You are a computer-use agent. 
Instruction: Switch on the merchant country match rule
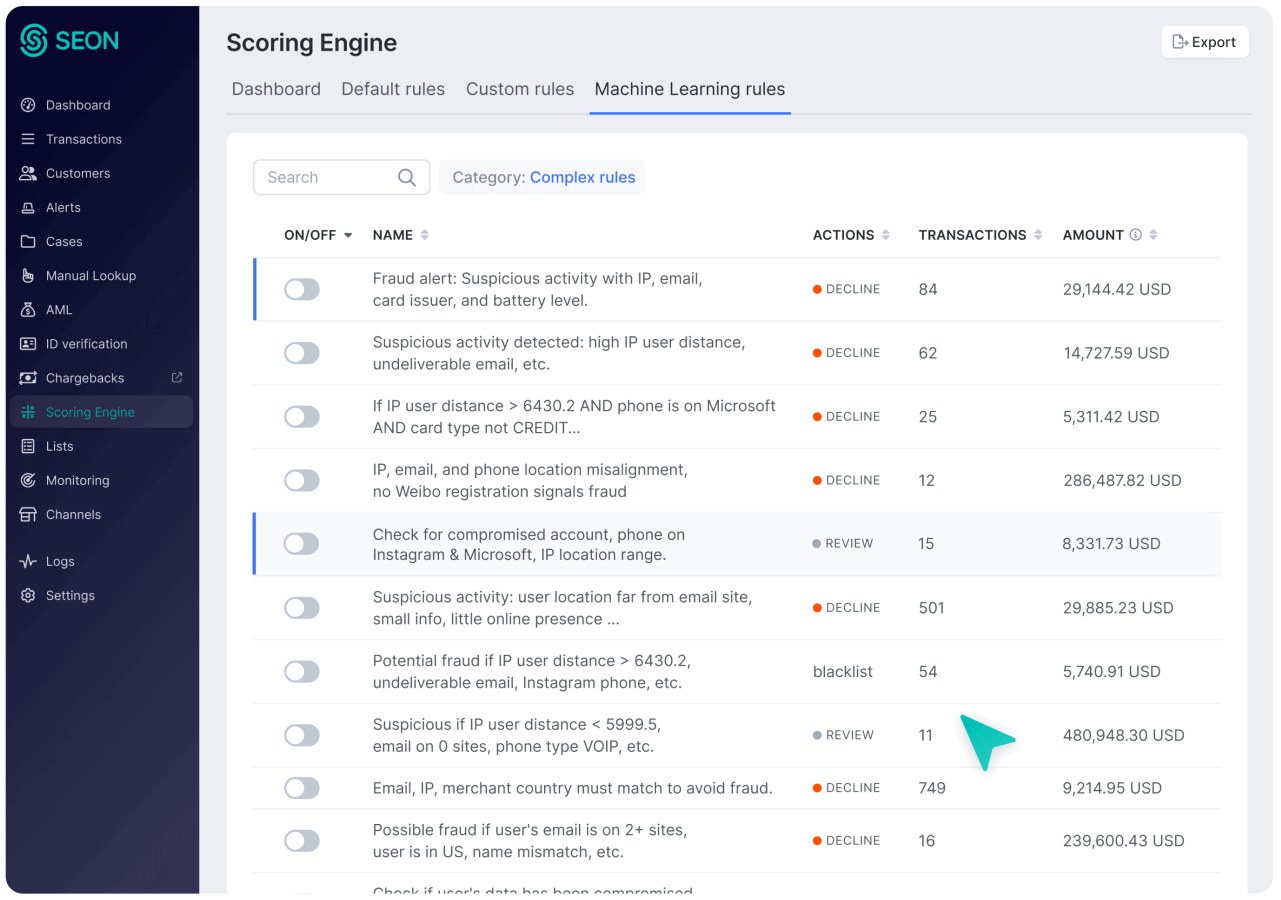tap(301, 788)
